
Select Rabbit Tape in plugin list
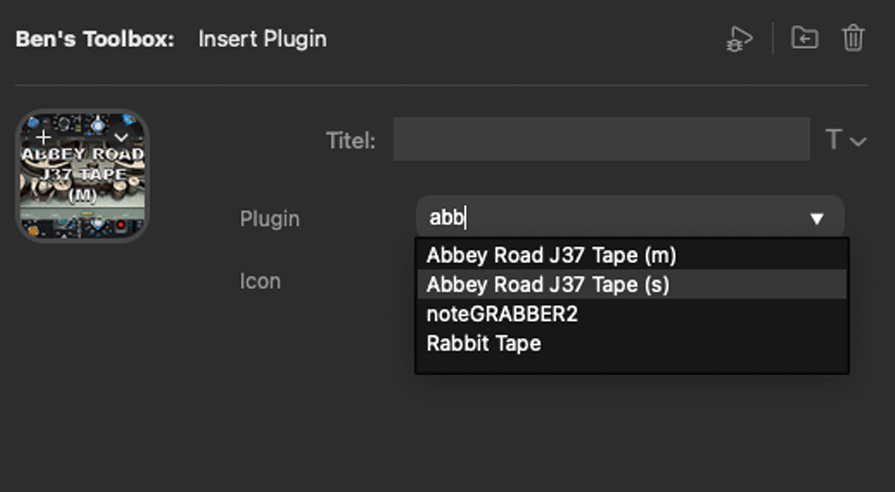[x=483, y=343]
